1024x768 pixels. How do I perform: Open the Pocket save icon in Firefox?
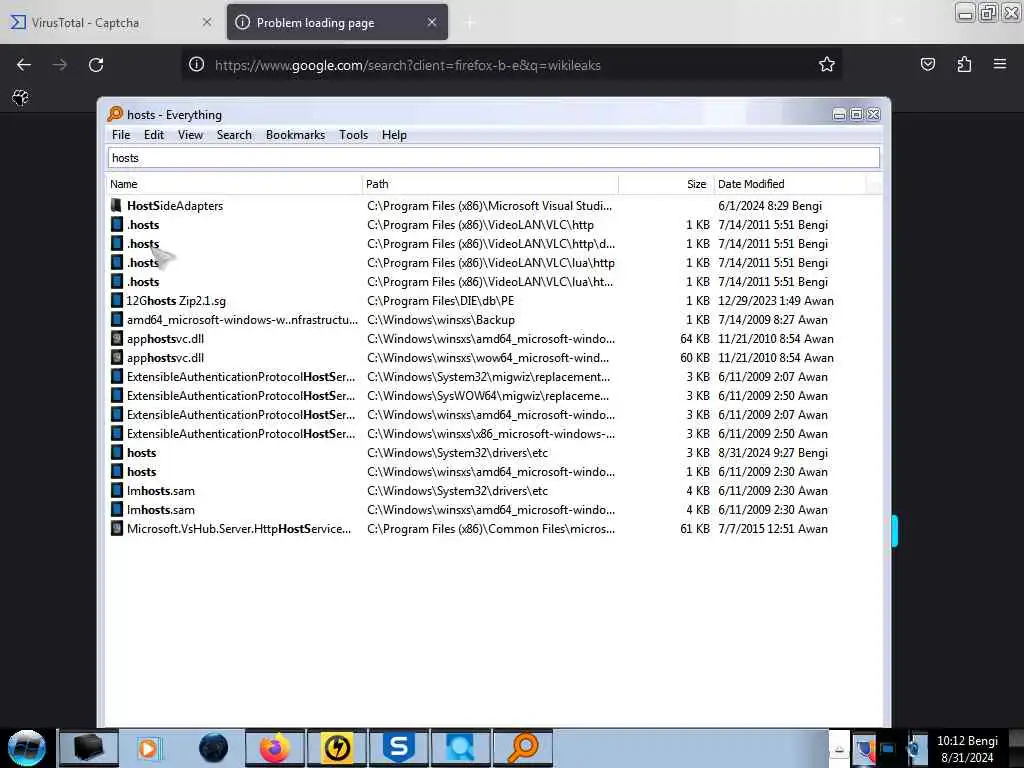tap(928, 65)
